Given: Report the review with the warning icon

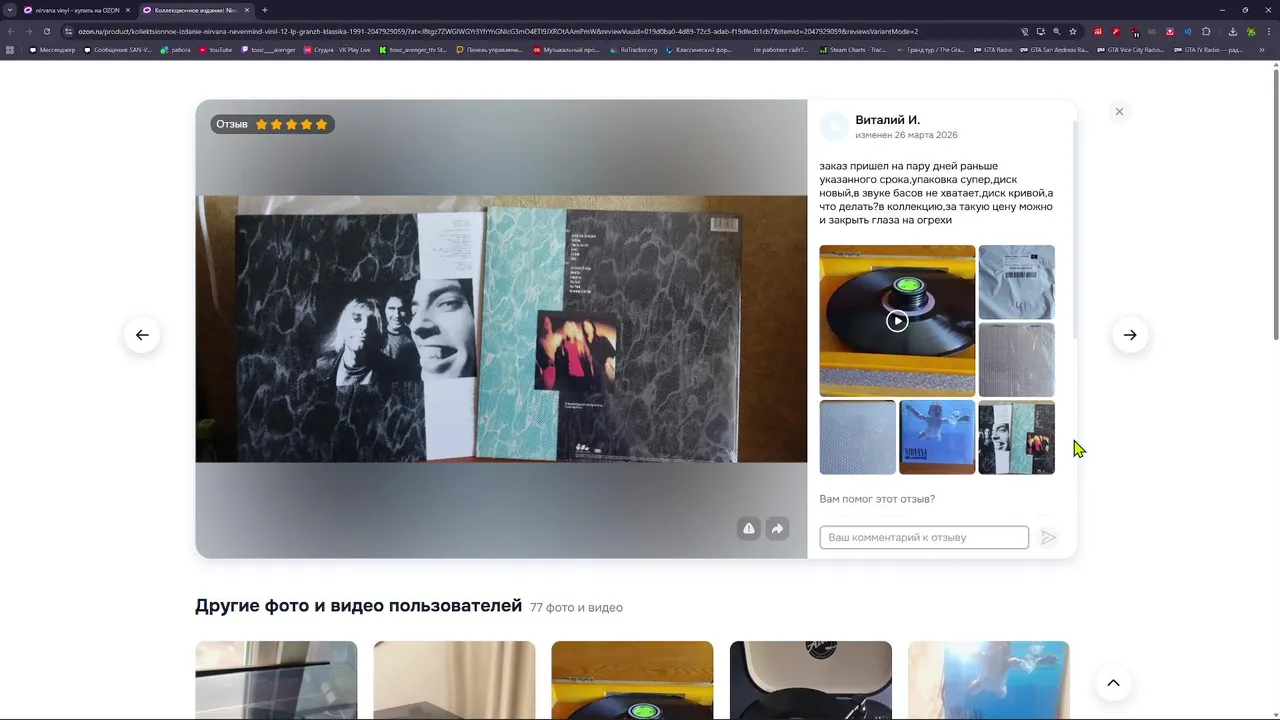Looking at the screenshot, I should click(748, 529).
